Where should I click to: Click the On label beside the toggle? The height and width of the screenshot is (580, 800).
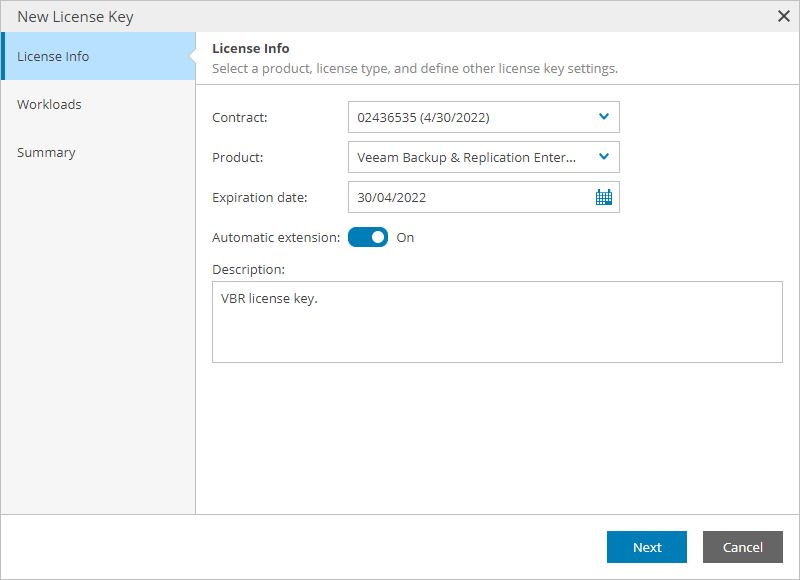405,238
